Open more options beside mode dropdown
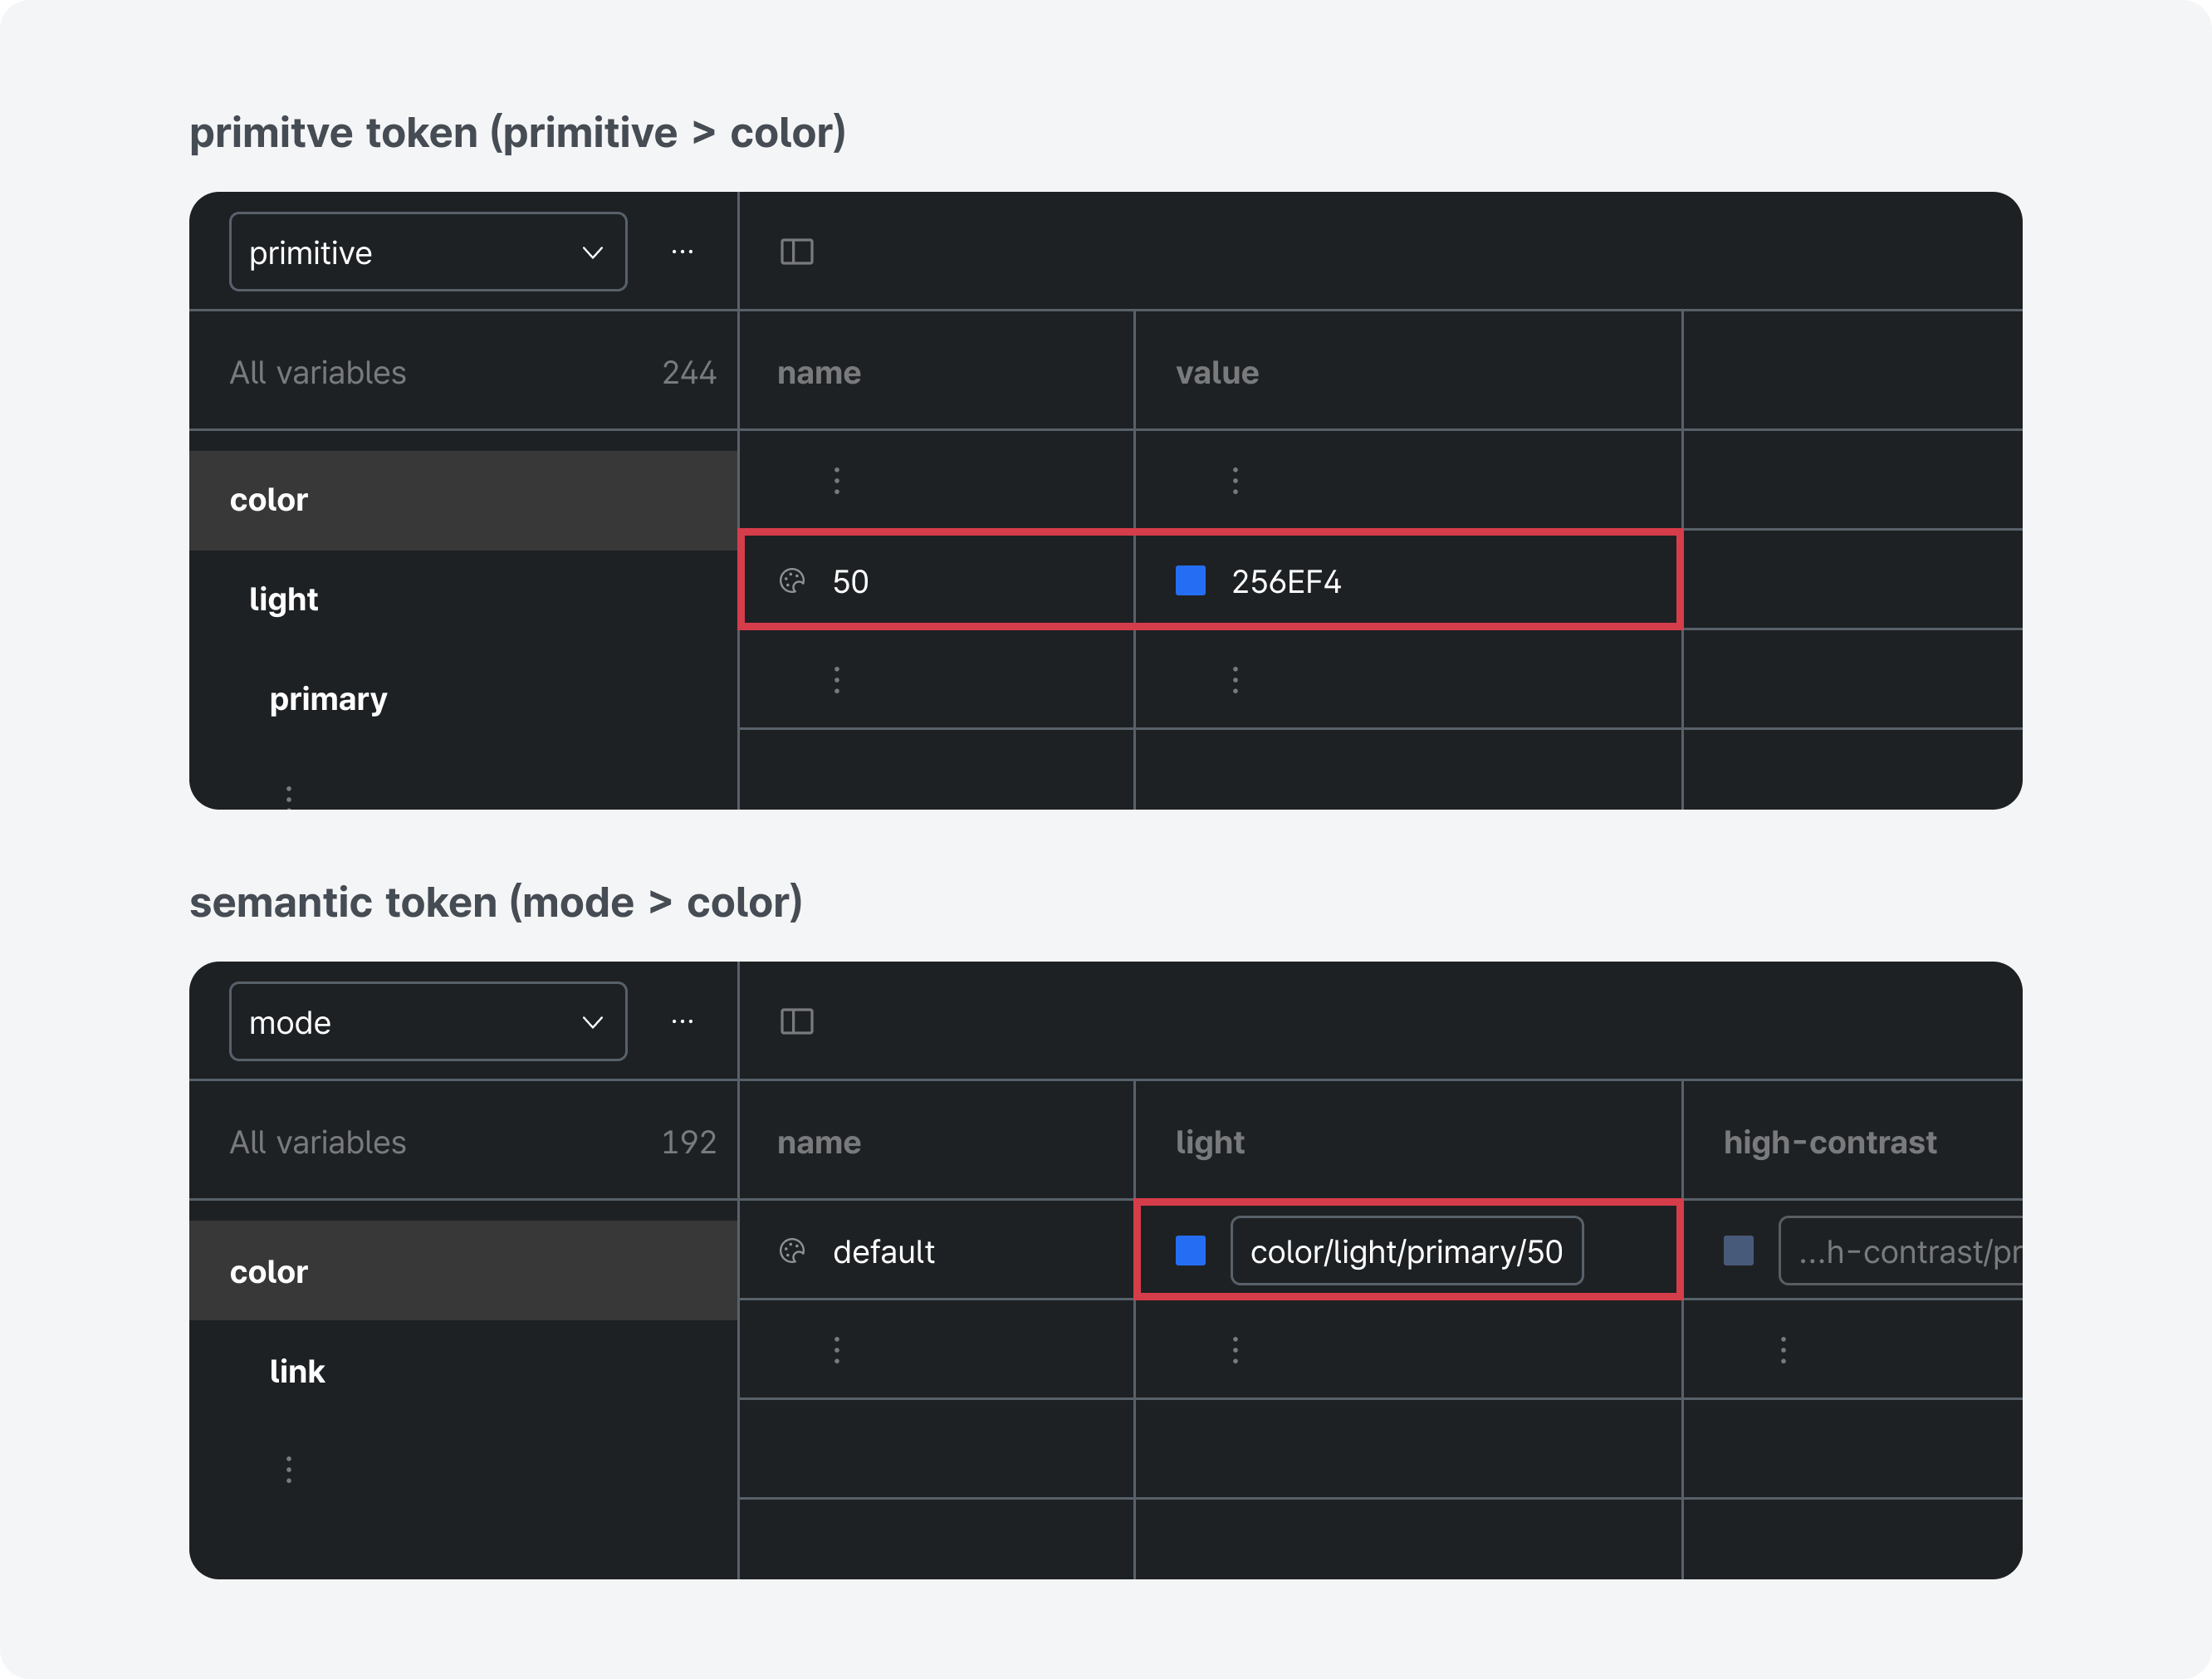The image size is (2212, 1679). (x=683, y=1021)
